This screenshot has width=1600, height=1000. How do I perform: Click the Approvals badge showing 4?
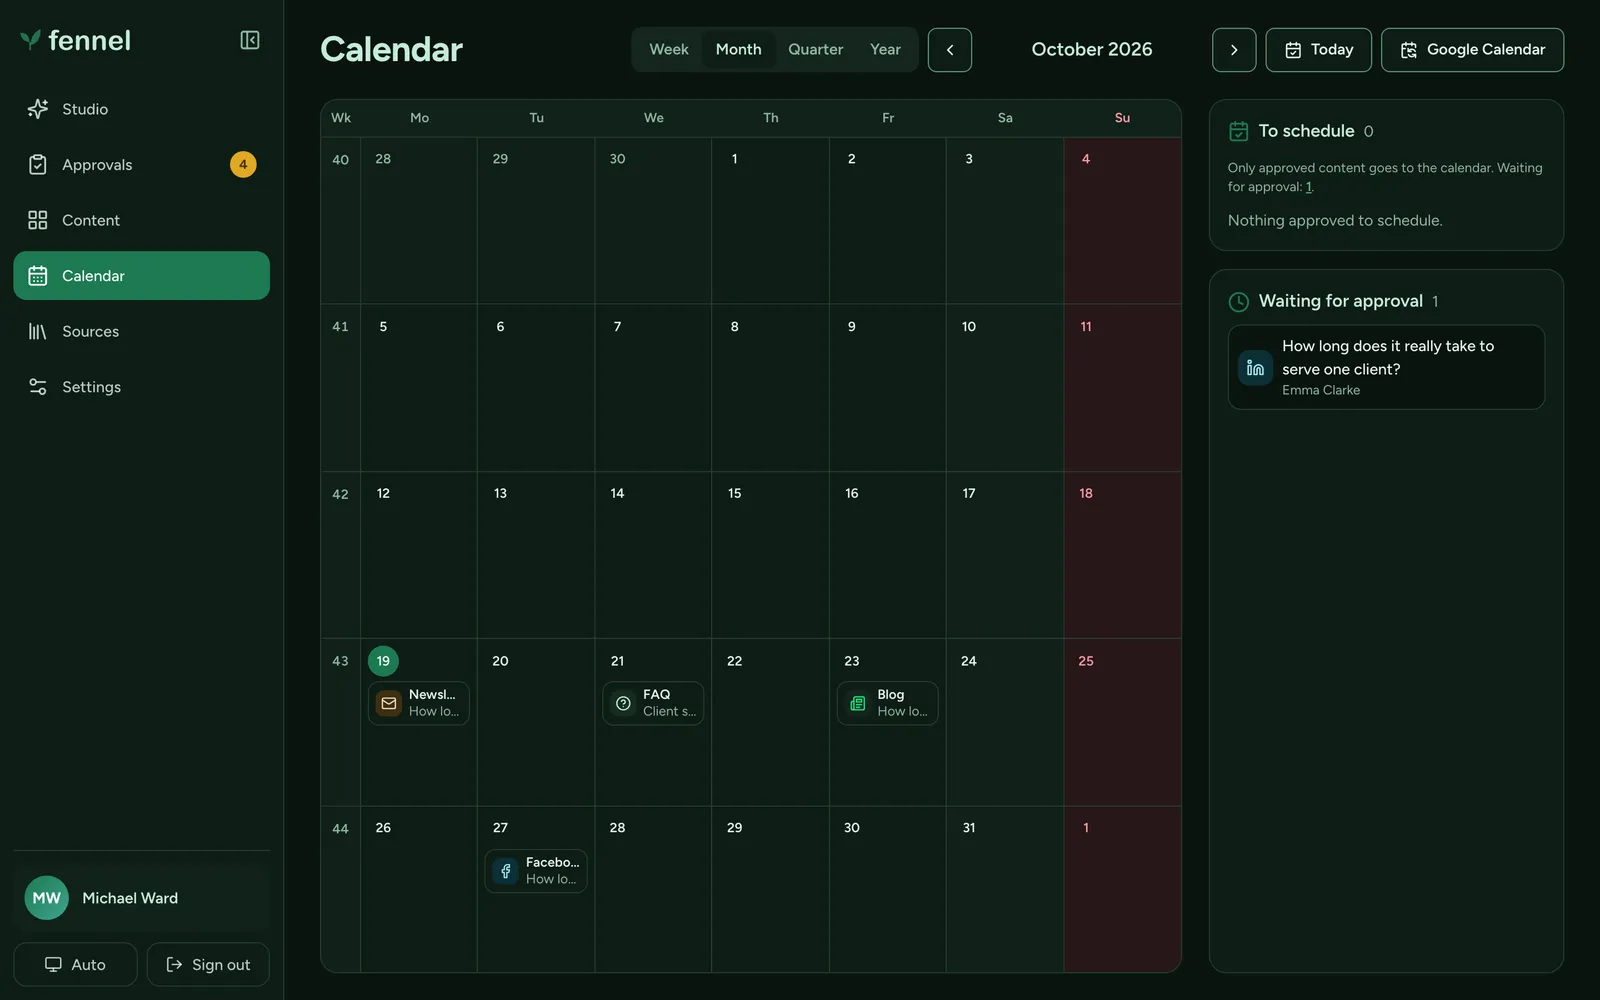[243, 165]
